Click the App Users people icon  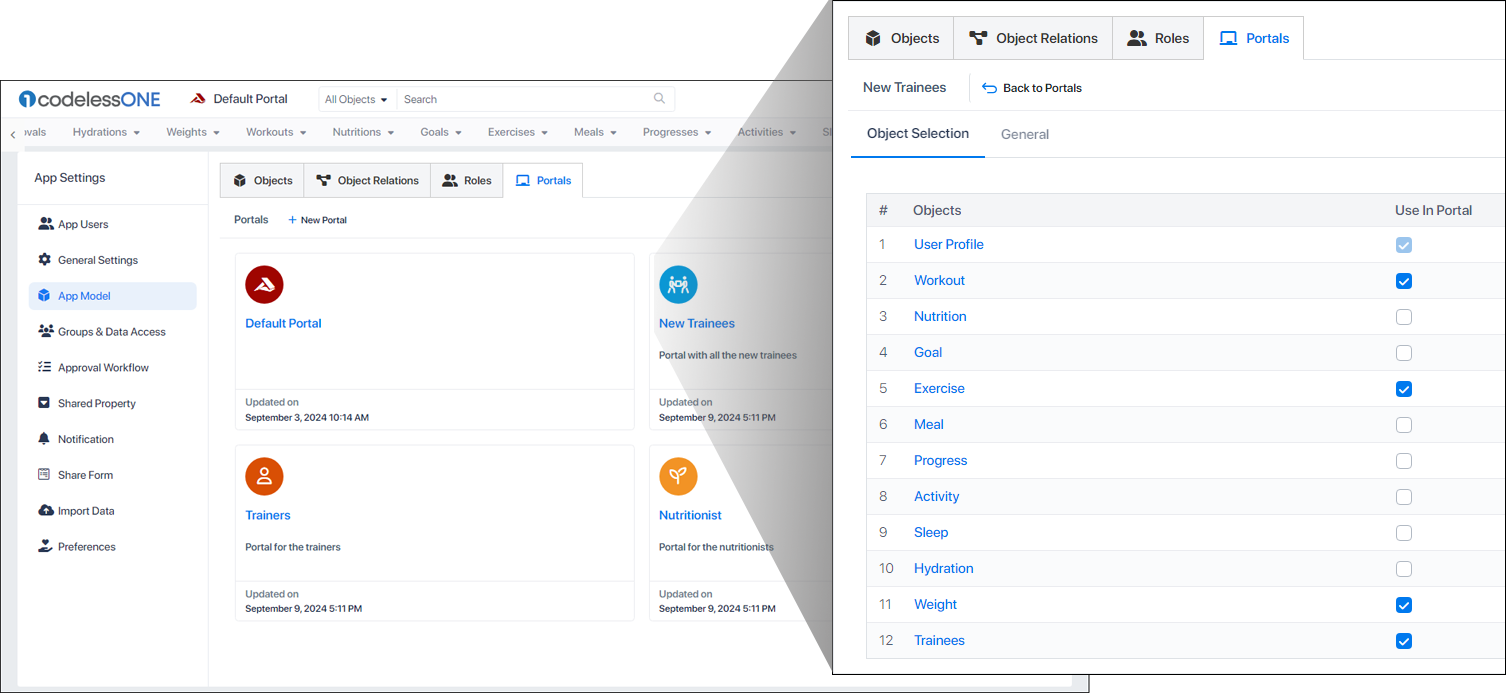point(46,224)
